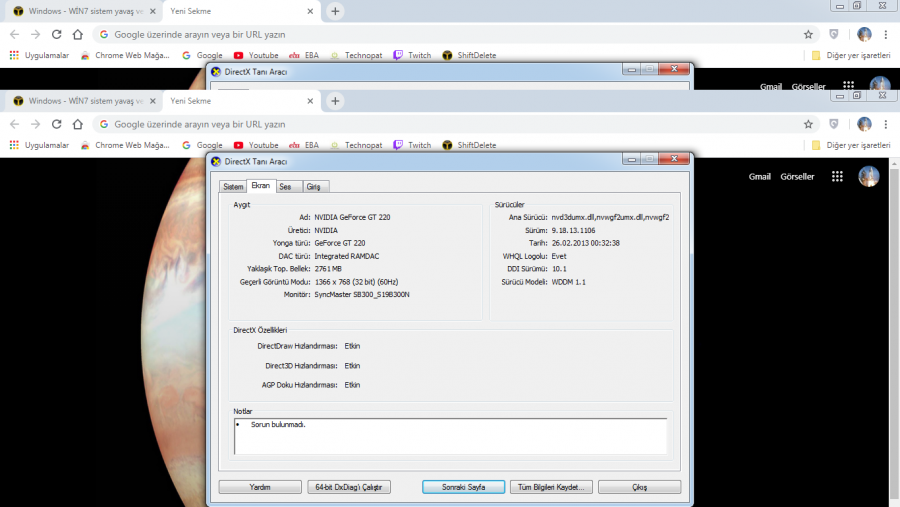
Task: Click the DirectX icon in the front dialog title bar
Action: pyautogui.click(x=216, y=161)
